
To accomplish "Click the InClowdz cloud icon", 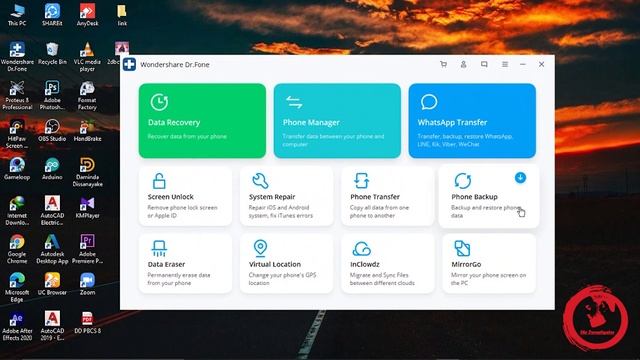I will [x=362, y=248].
